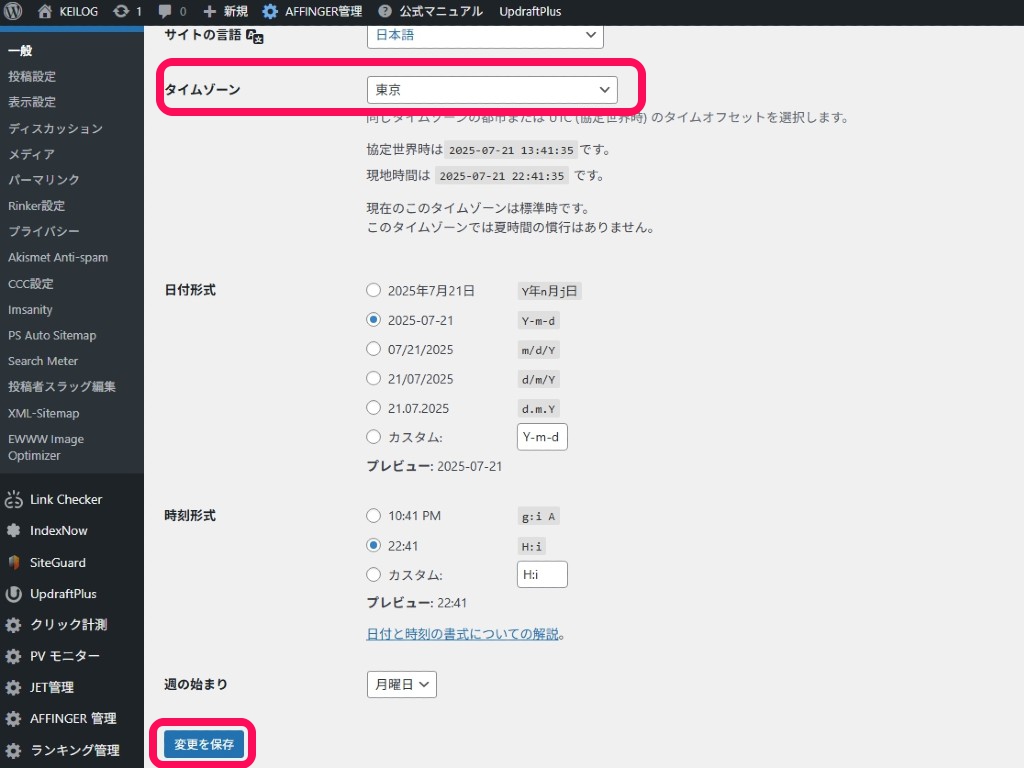
Task: Select date format 21/07/2025
Action: click(x=373, y=378)
